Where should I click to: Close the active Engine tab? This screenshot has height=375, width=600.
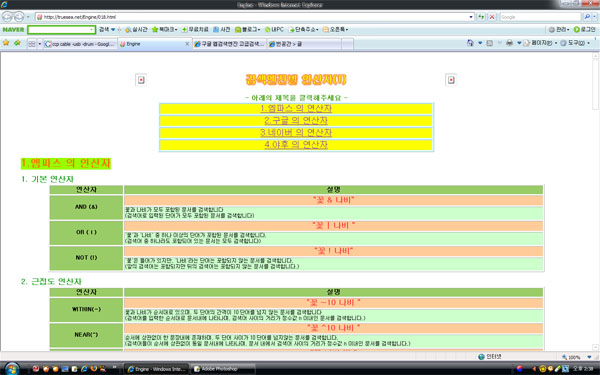point(187,44)
